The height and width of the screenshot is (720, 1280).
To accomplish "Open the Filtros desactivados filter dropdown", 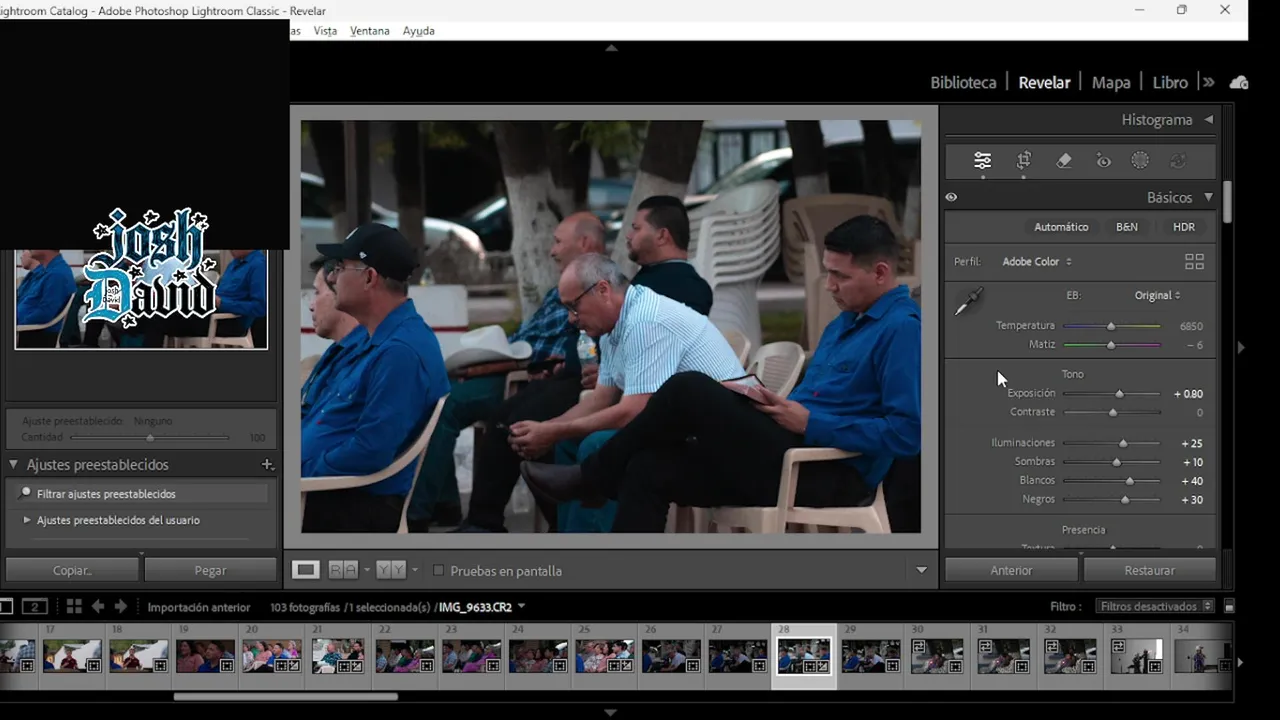I will click(x=1155, y=606).
